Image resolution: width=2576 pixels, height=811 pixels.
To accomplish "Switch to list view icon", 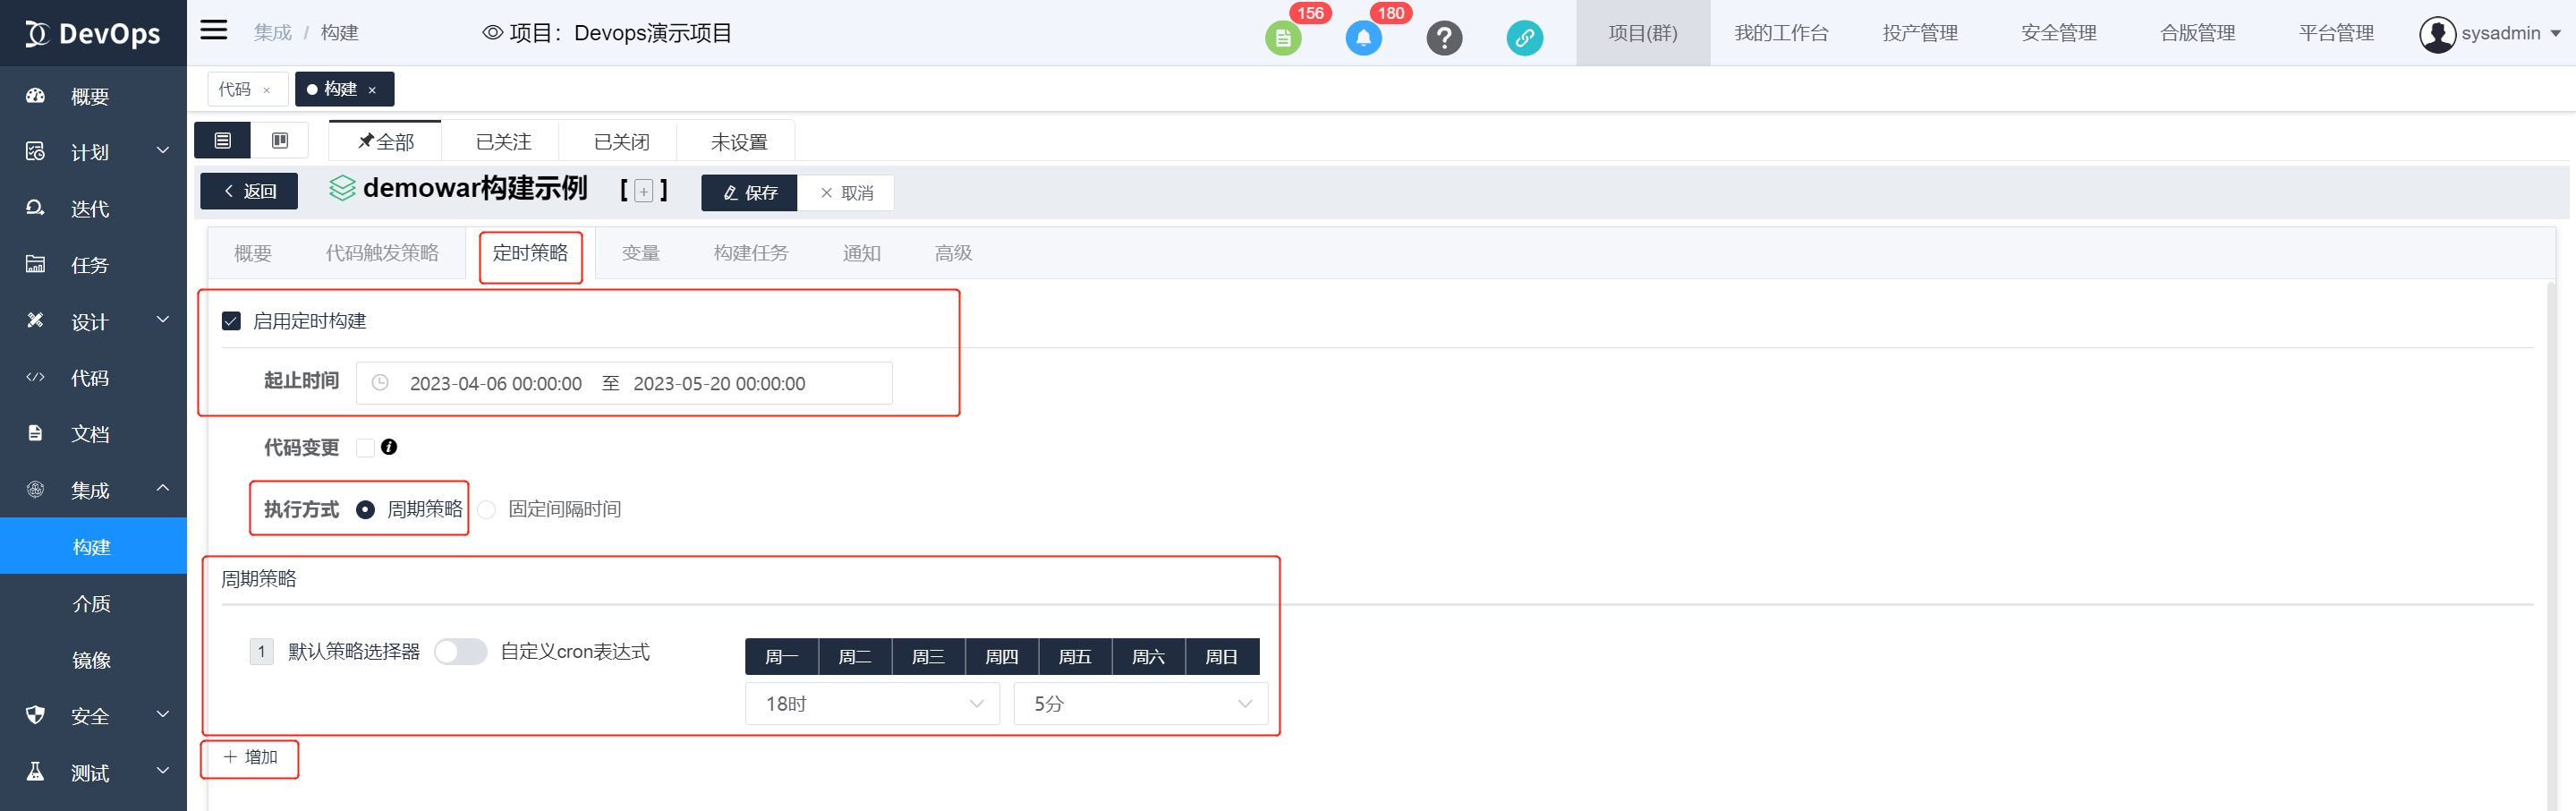I will (222, 141).
